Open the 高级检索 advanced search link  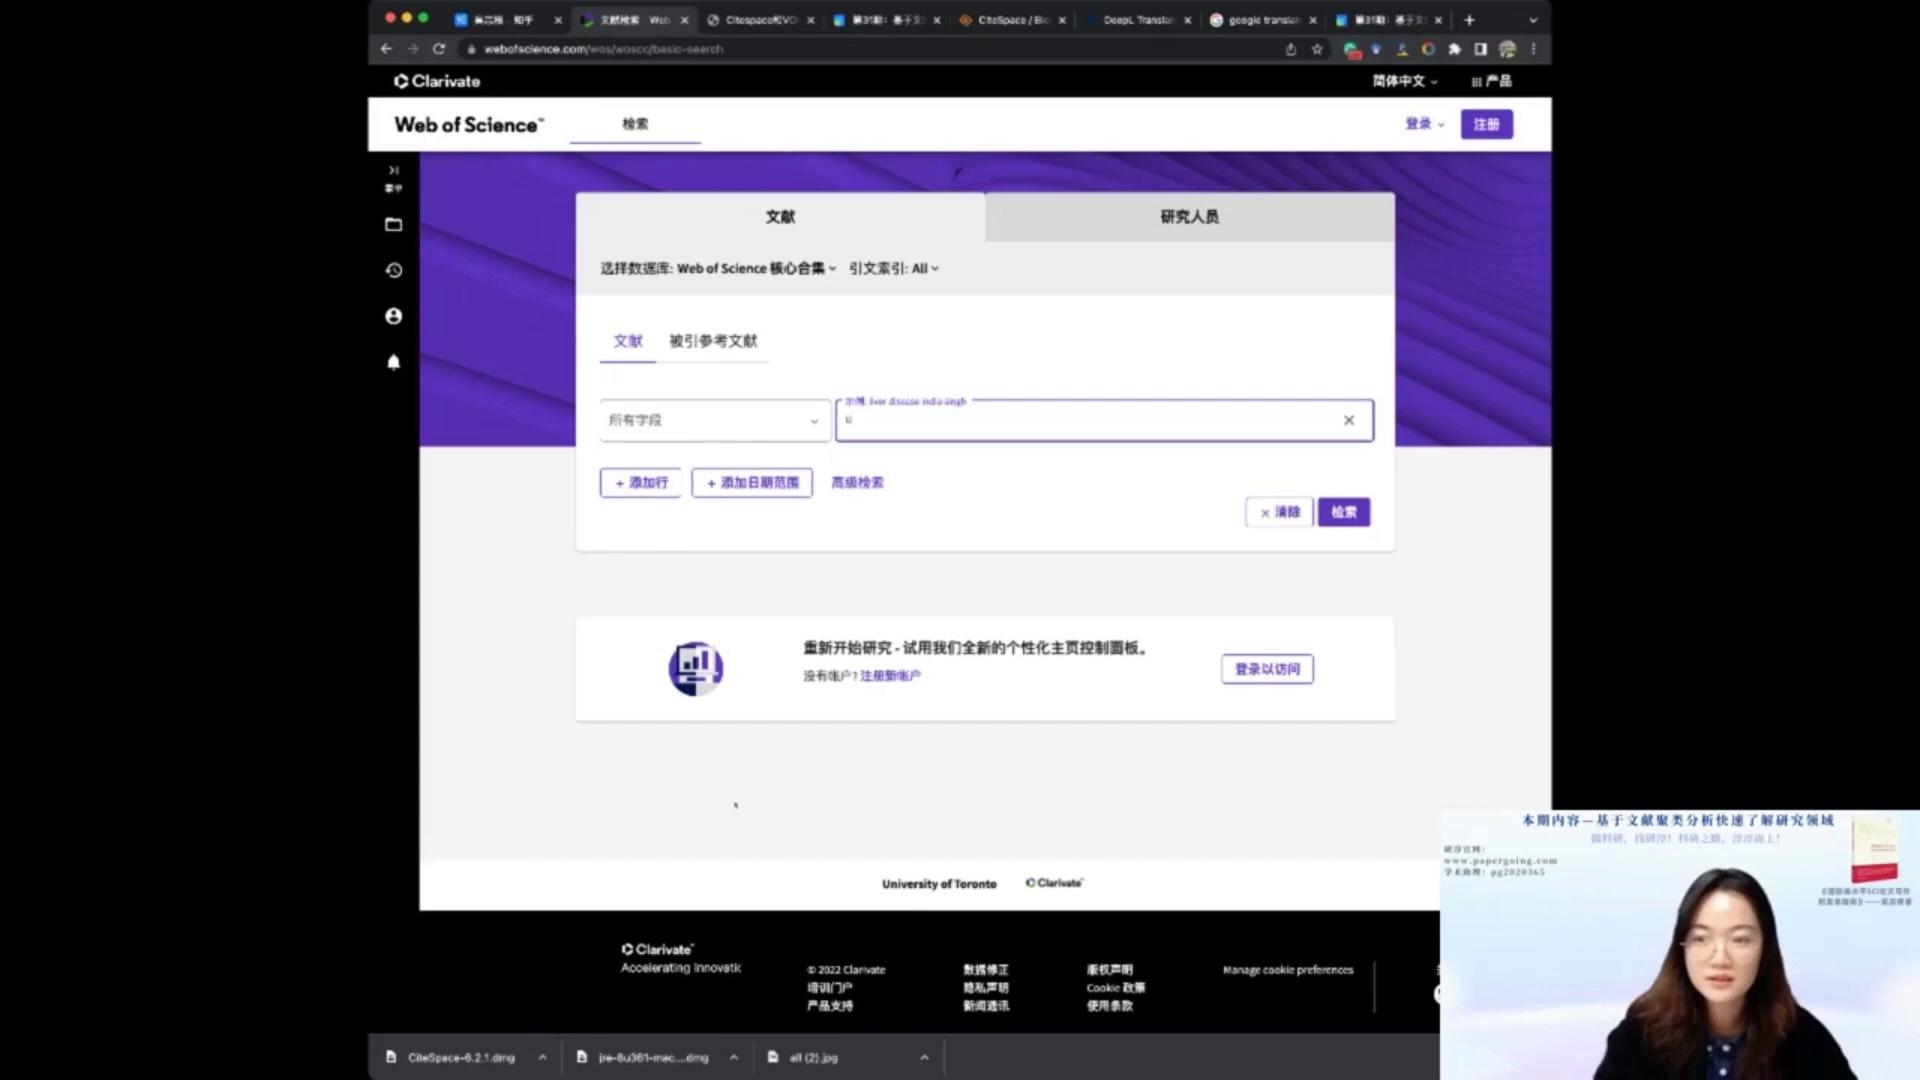click(x=857, y=482)
